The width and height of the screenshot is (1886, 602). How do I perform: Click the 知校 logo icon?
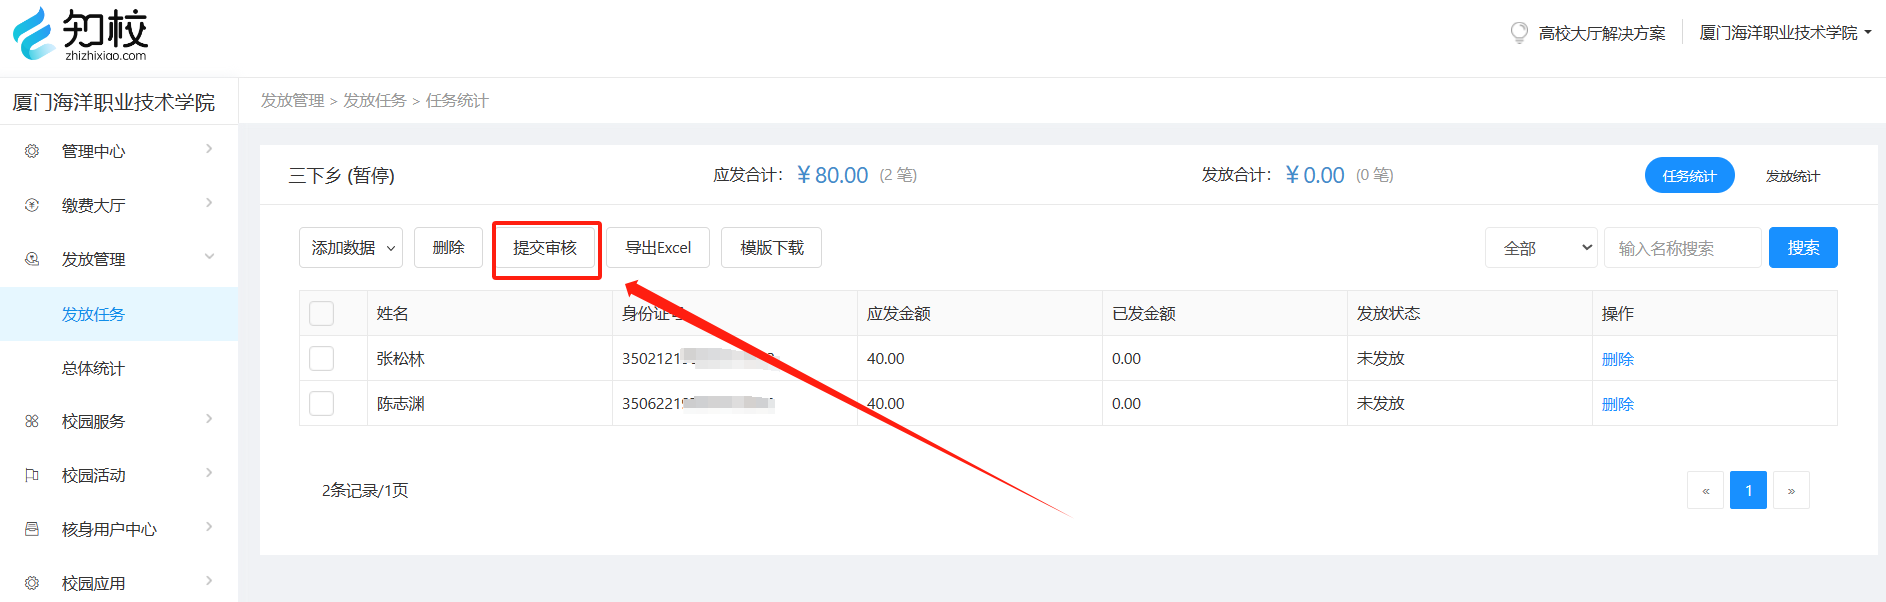pyautogui.click(x=34, y=34)
